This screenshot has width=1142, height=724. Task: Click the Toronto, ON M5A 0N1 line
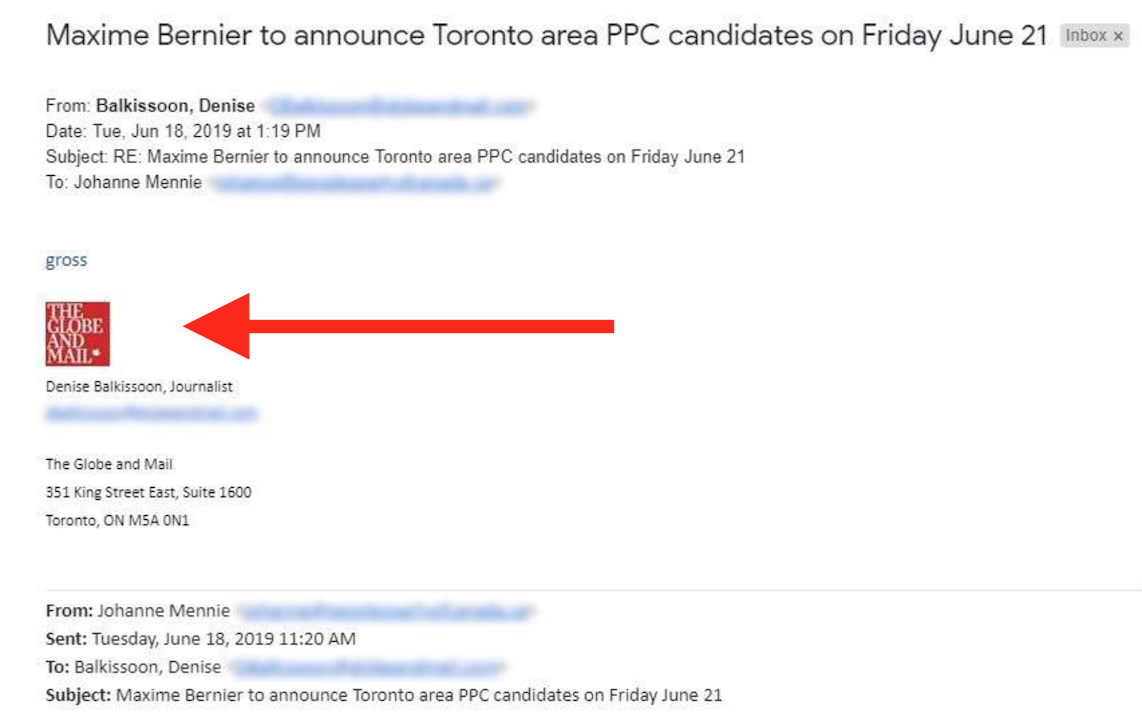point(117,520)
